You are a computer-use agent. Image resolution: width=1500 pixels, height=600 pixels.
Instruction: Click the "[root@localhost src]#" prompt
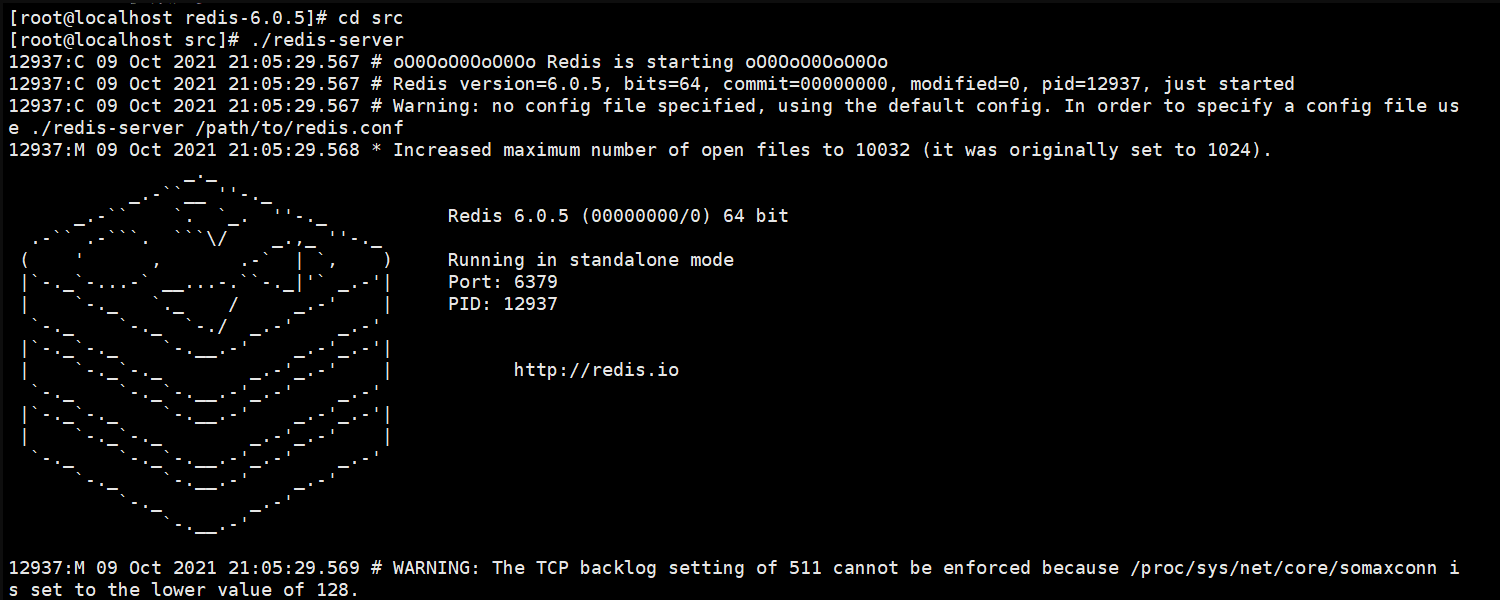123,40
